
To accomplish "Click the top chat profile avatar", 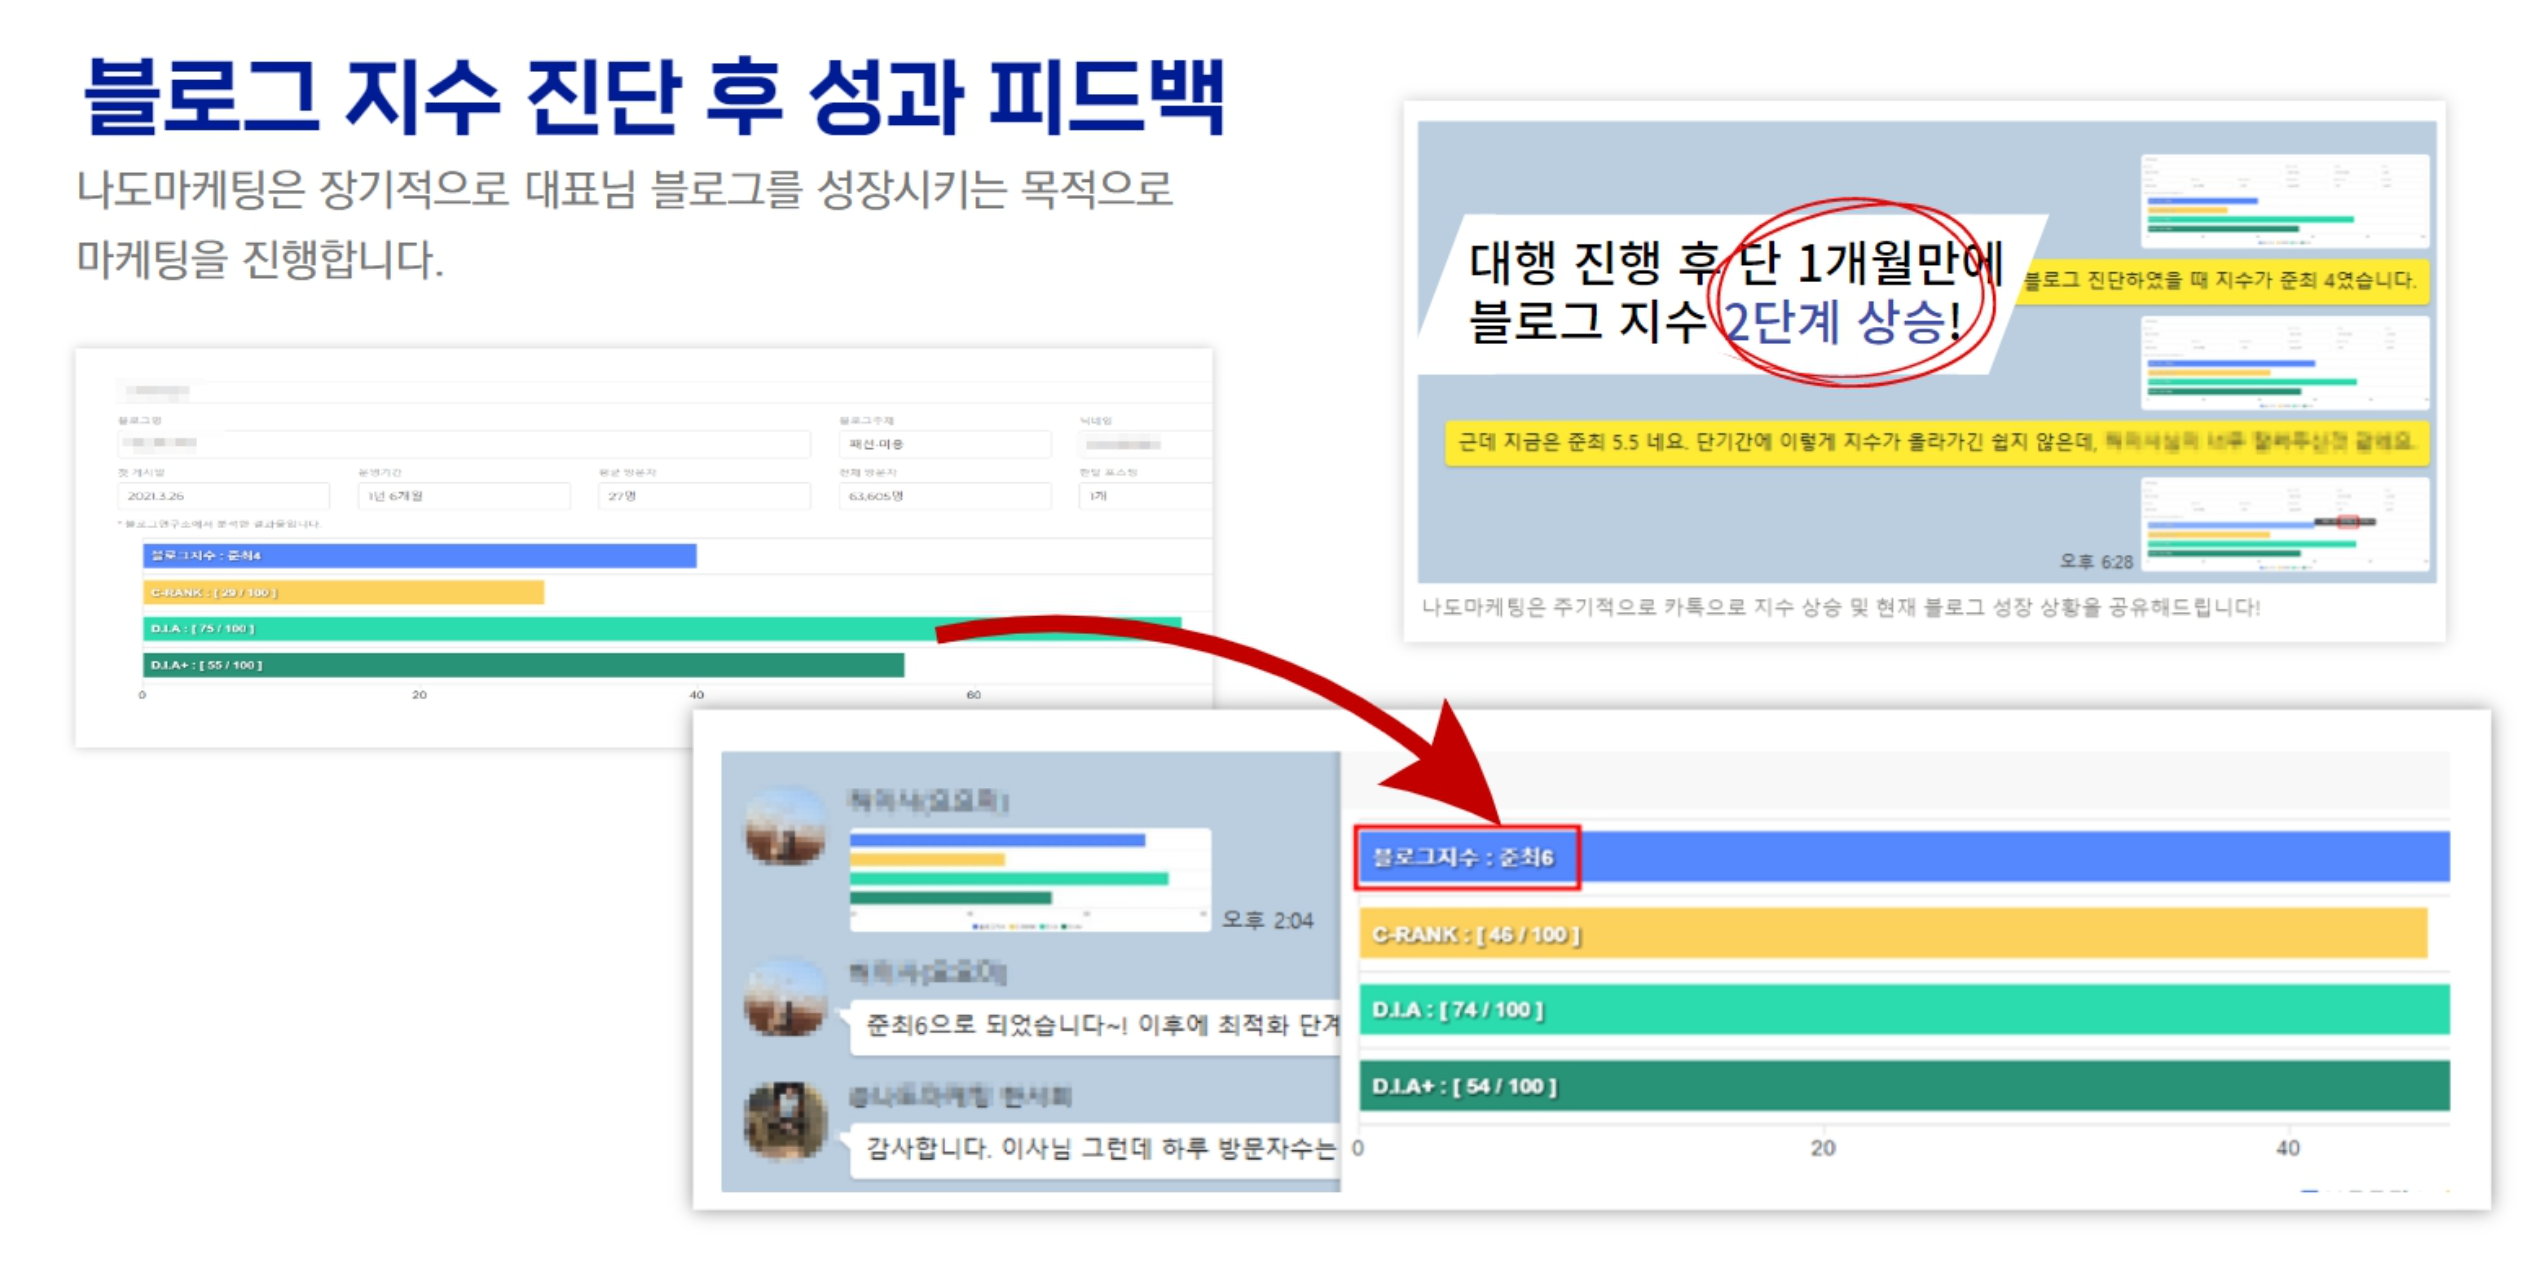I will [x=785, y=826].
